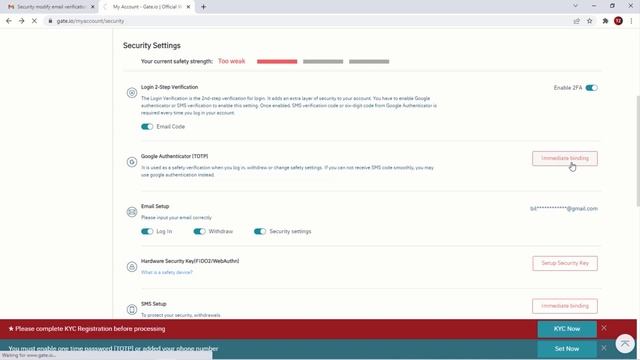Click the back-to-top arrow button

point(625,344)
